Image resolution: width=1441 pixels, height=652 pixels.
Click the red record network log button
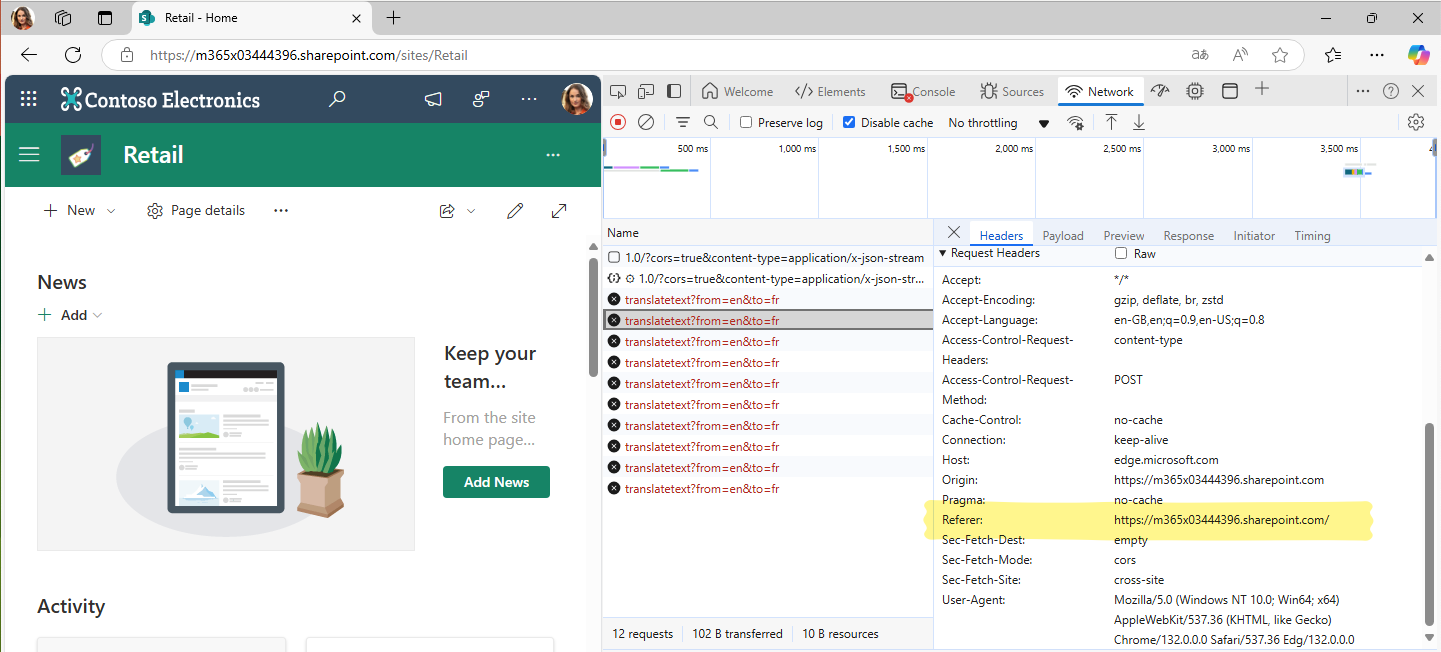tap(618, 122)
